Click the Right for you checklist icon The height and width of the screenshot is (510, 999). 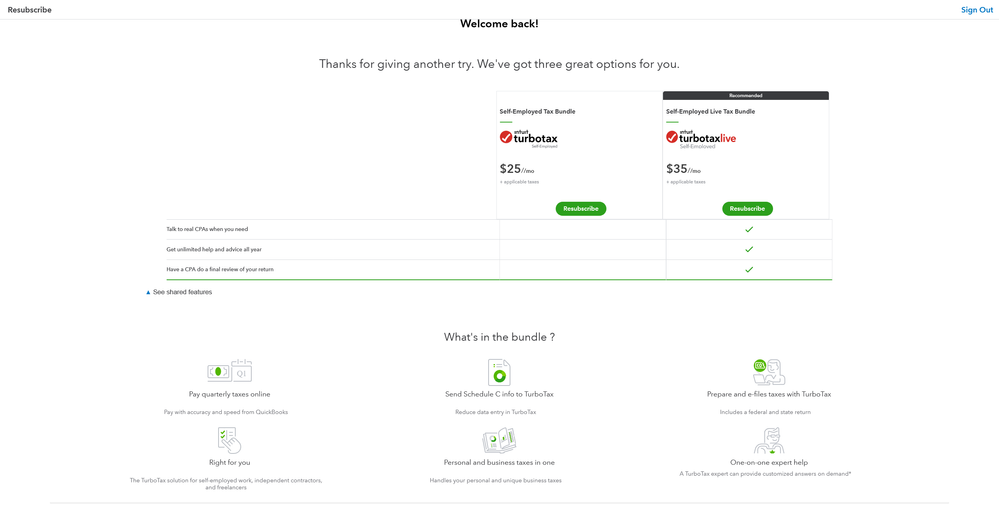click(x=229, y=440)
